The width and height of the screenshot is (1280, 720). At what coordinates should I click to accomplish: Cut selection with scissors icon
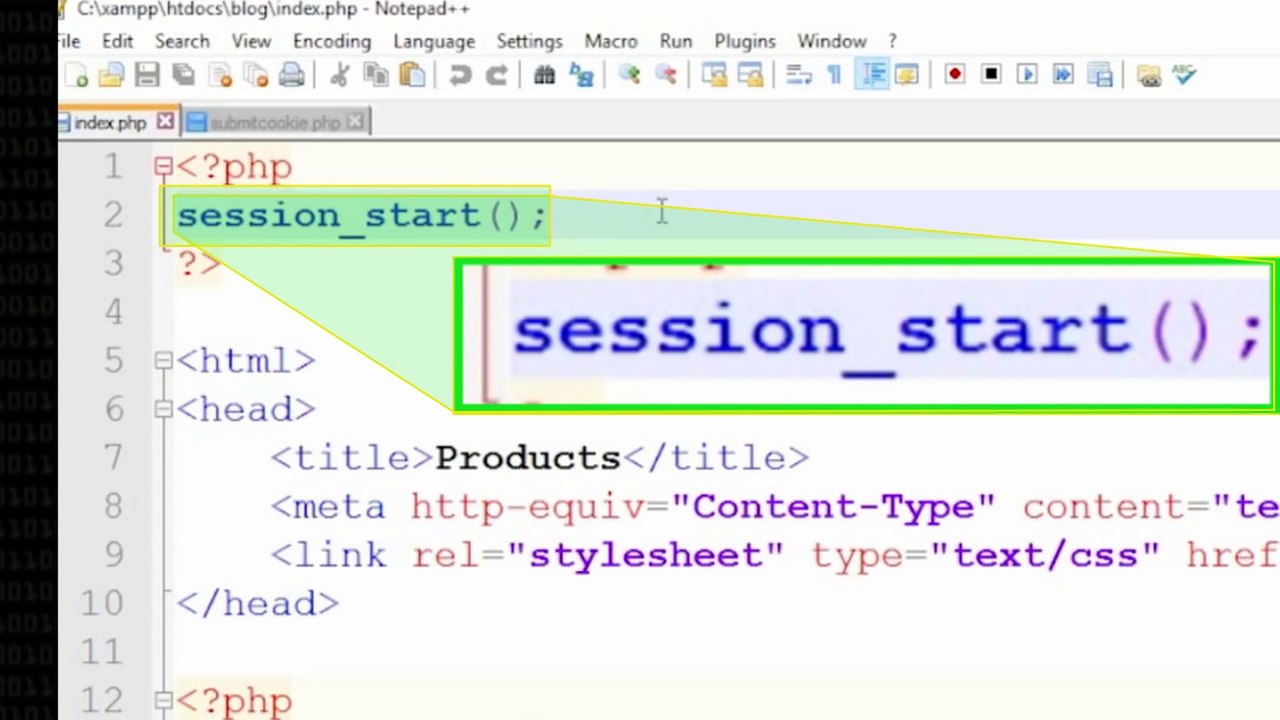[340, 75]
